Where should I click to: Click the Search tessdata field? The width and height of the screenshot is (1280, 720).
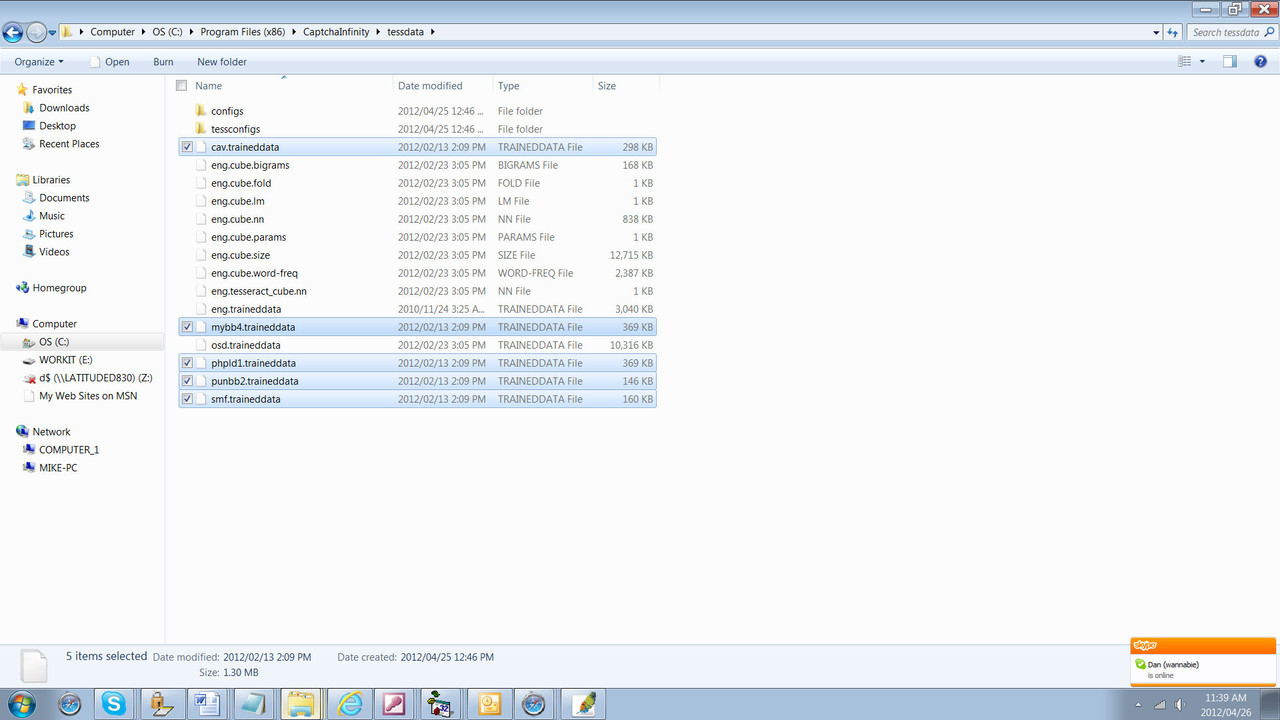[x=1231, y=32]
